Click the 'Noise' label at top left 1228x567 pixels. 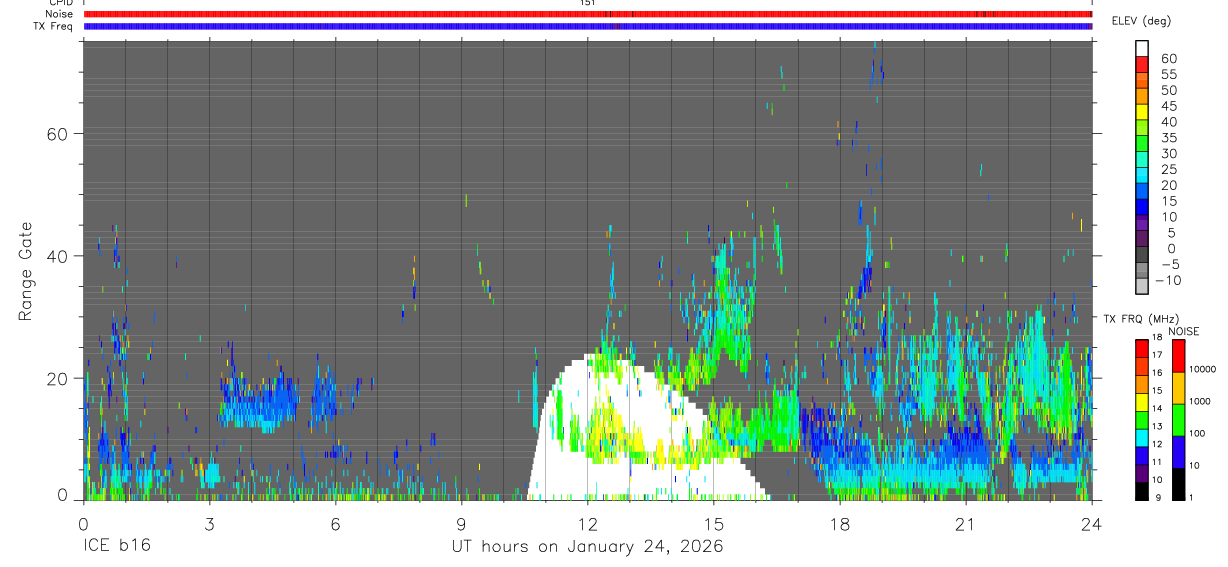(x=59, y=14)
